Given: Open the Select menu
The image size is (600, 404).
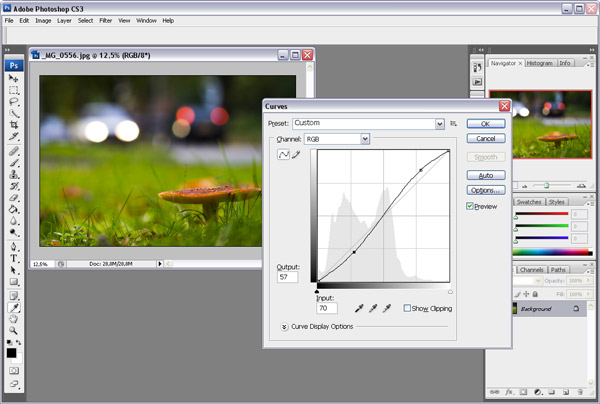Looking at the screenshot, I should 85,21.
